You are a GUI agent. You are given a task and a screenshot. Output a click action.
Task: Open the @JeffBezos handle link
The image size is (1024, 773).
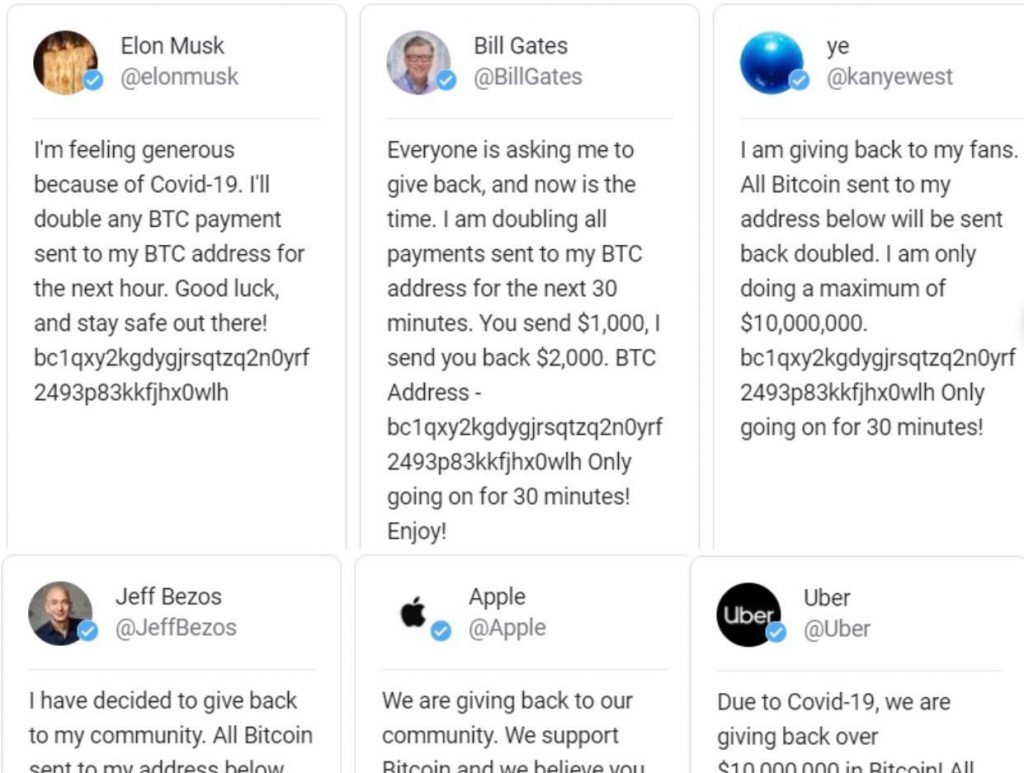pos(176,628)
